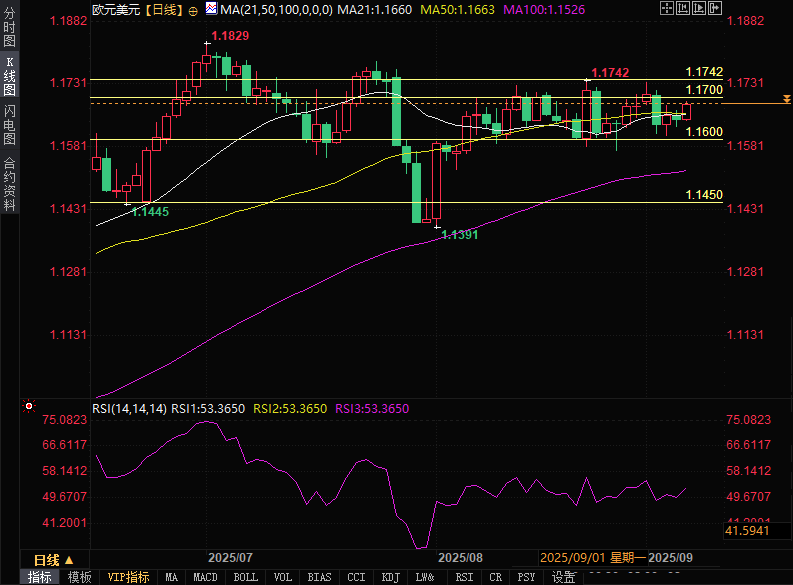Switch to the 模板 tab
This screenshot has height=585, width=793.
tap(79, 577)
